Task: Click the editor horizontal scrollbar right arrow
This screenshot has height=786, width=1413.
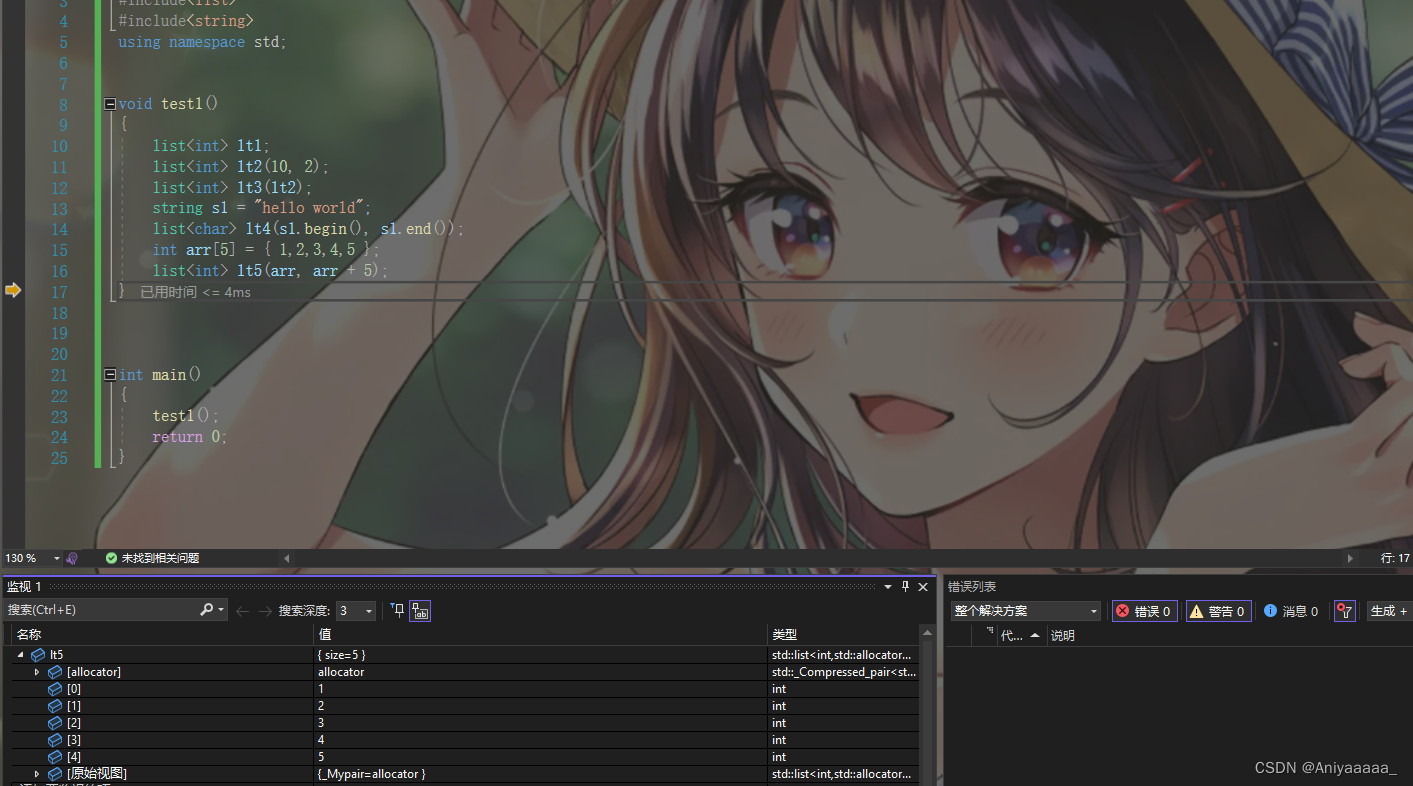Action: [x=1350, y=558]
